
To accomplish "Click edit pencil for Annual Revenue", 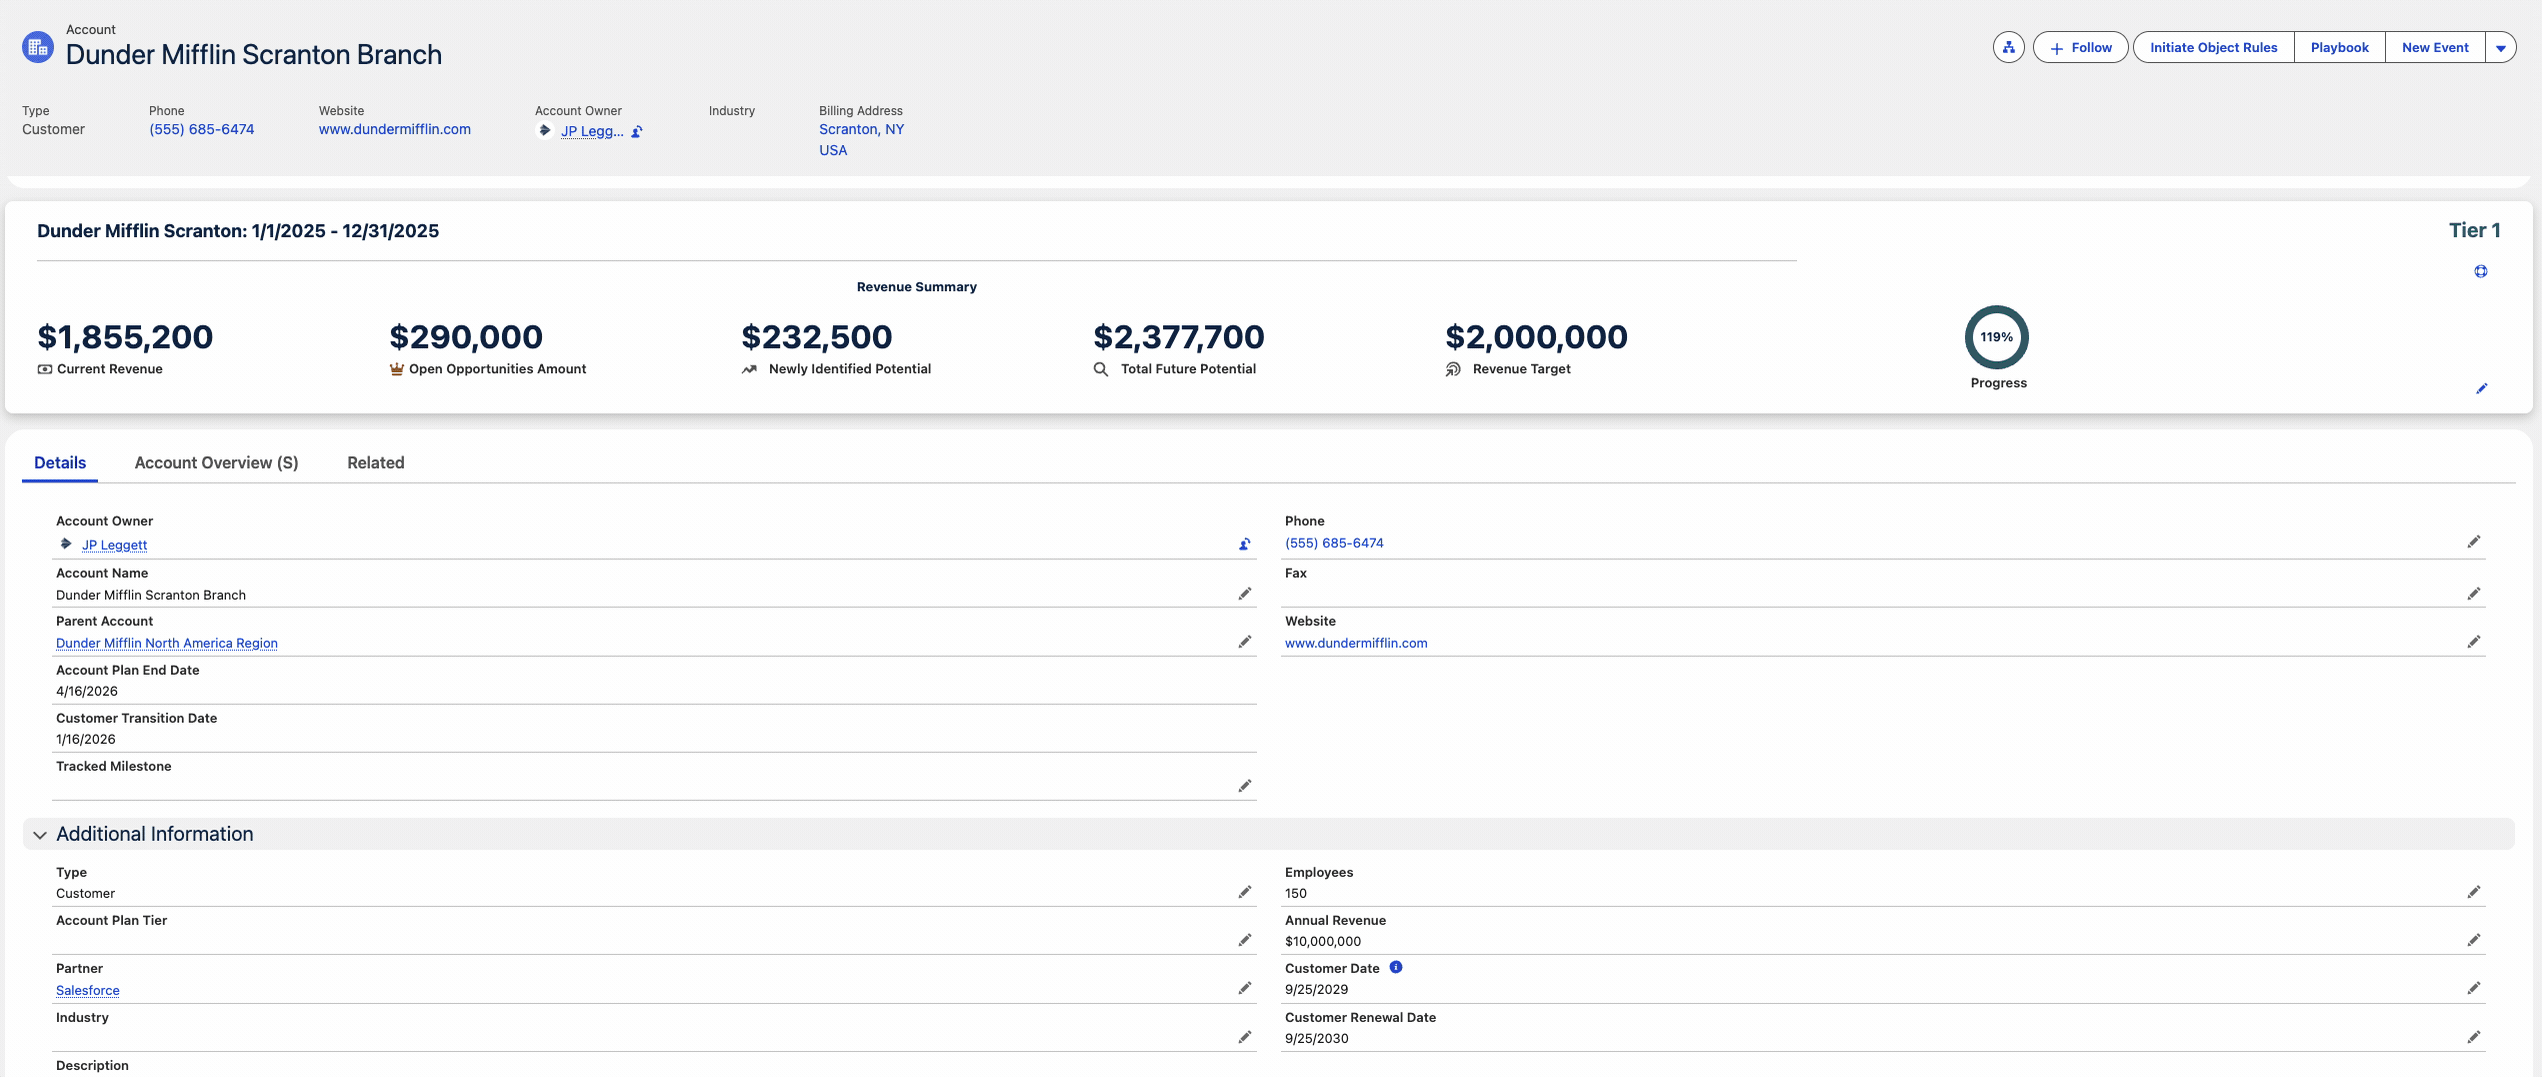I will 2473,940.
